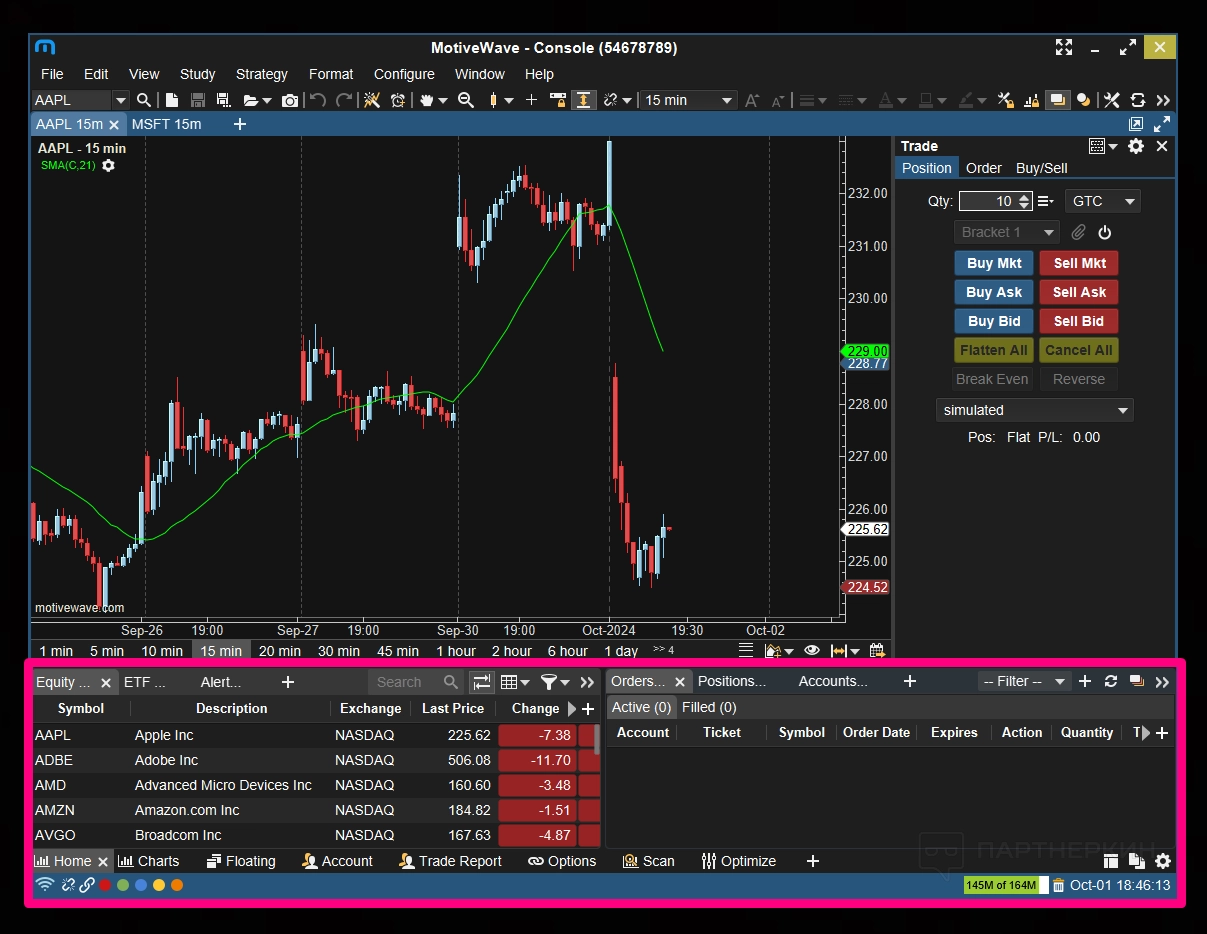This screenshot has width=1207, height=934.
Task: Show the Filled (0) orders list
Action: point(709,707)
